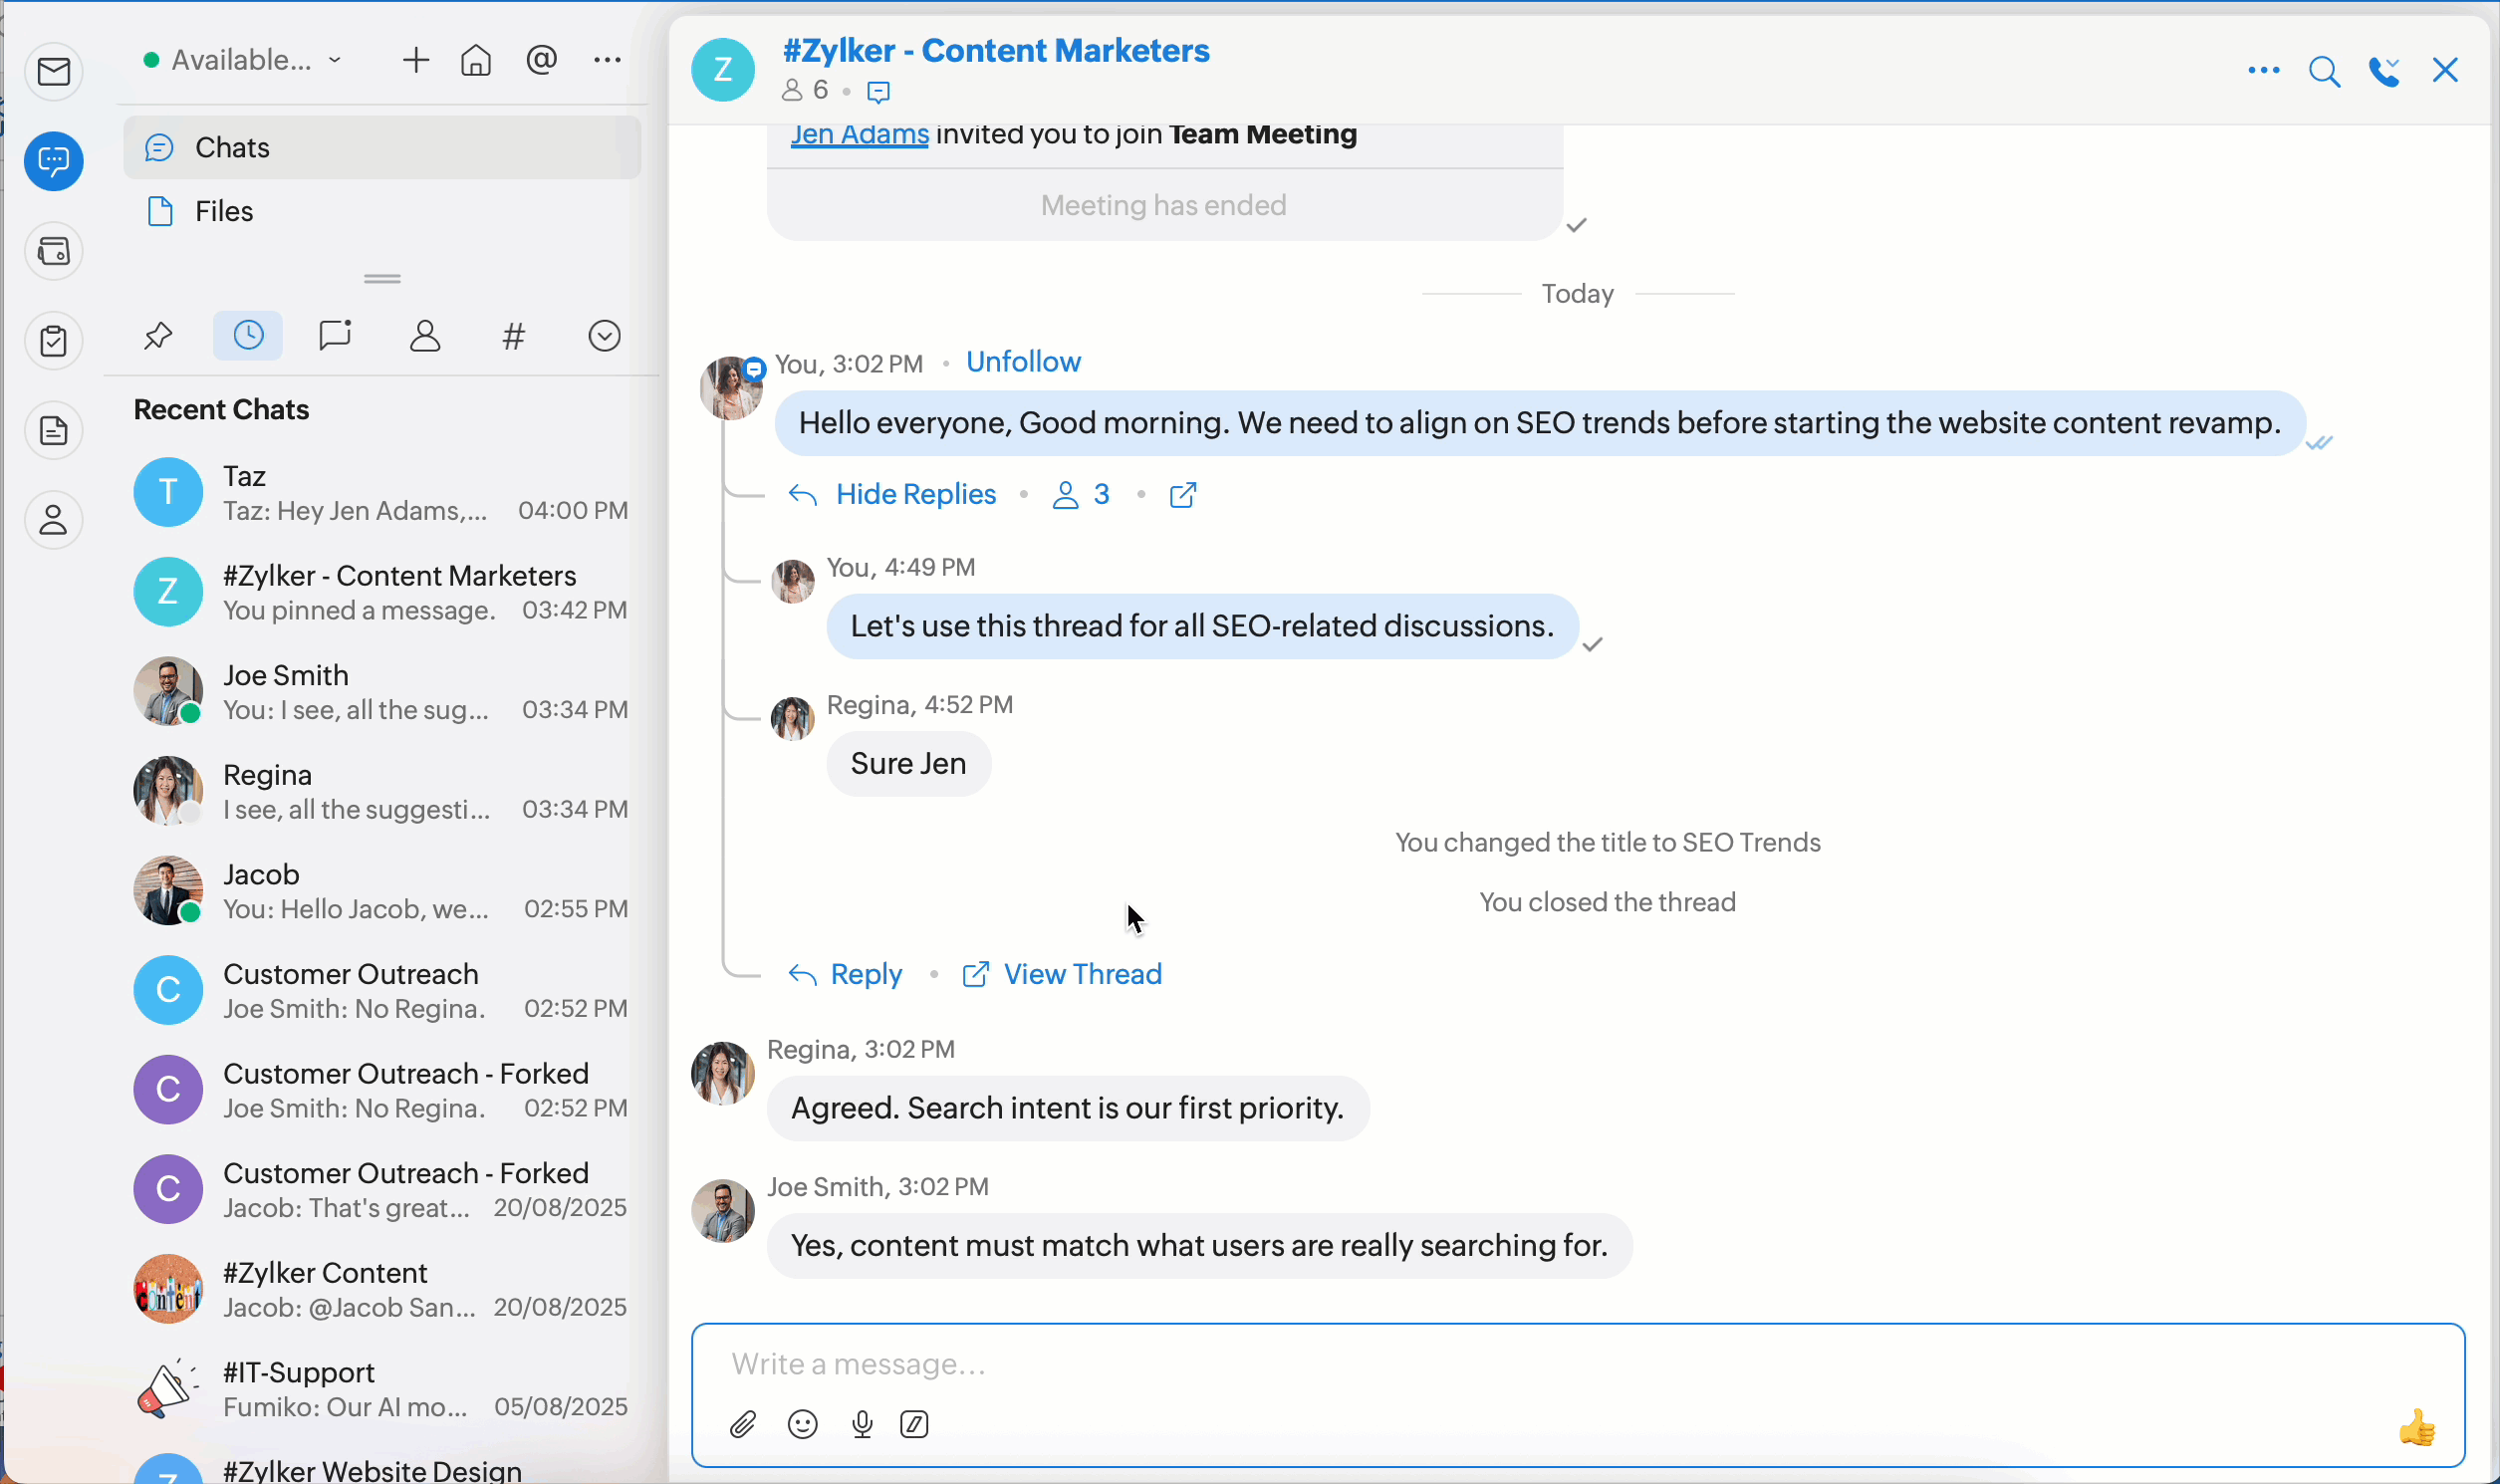Switch to the pinned chats tab

click(158, 336)
